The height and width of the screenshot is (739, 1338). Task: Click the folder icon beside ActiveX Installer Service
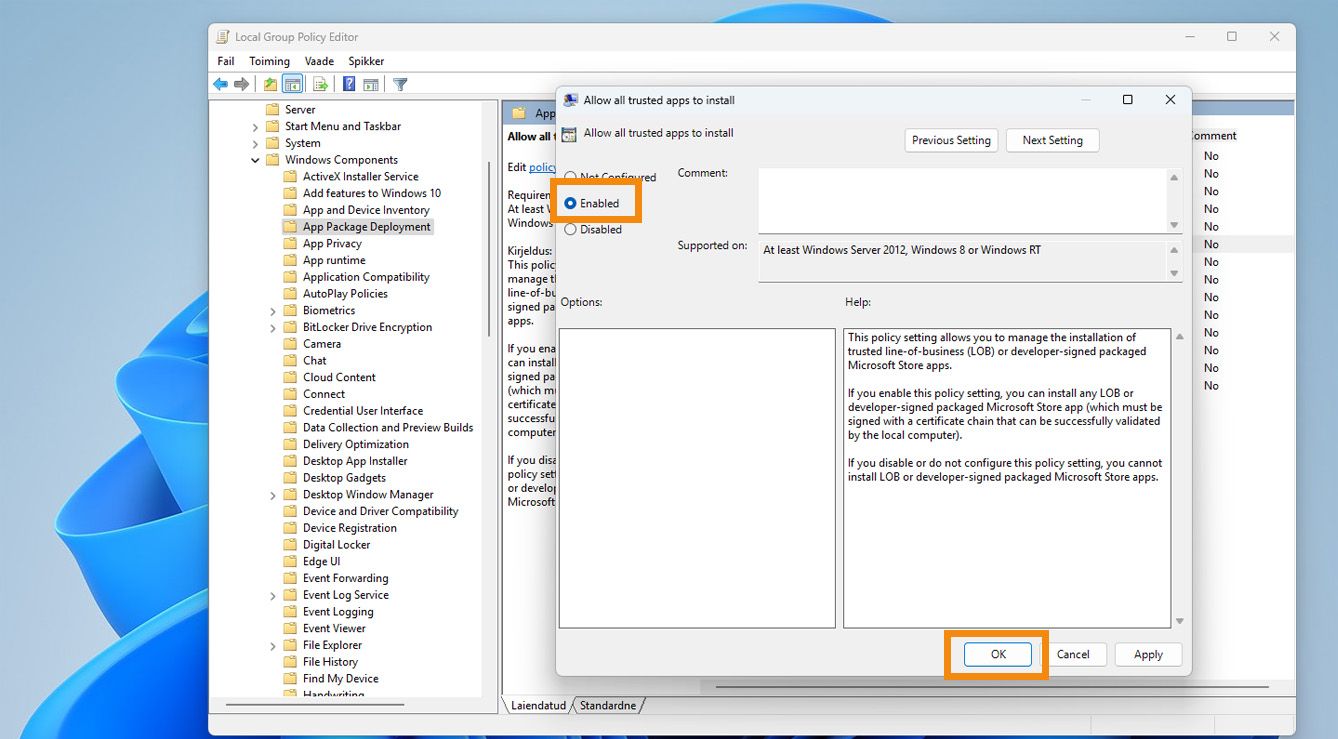click(290, 177)
